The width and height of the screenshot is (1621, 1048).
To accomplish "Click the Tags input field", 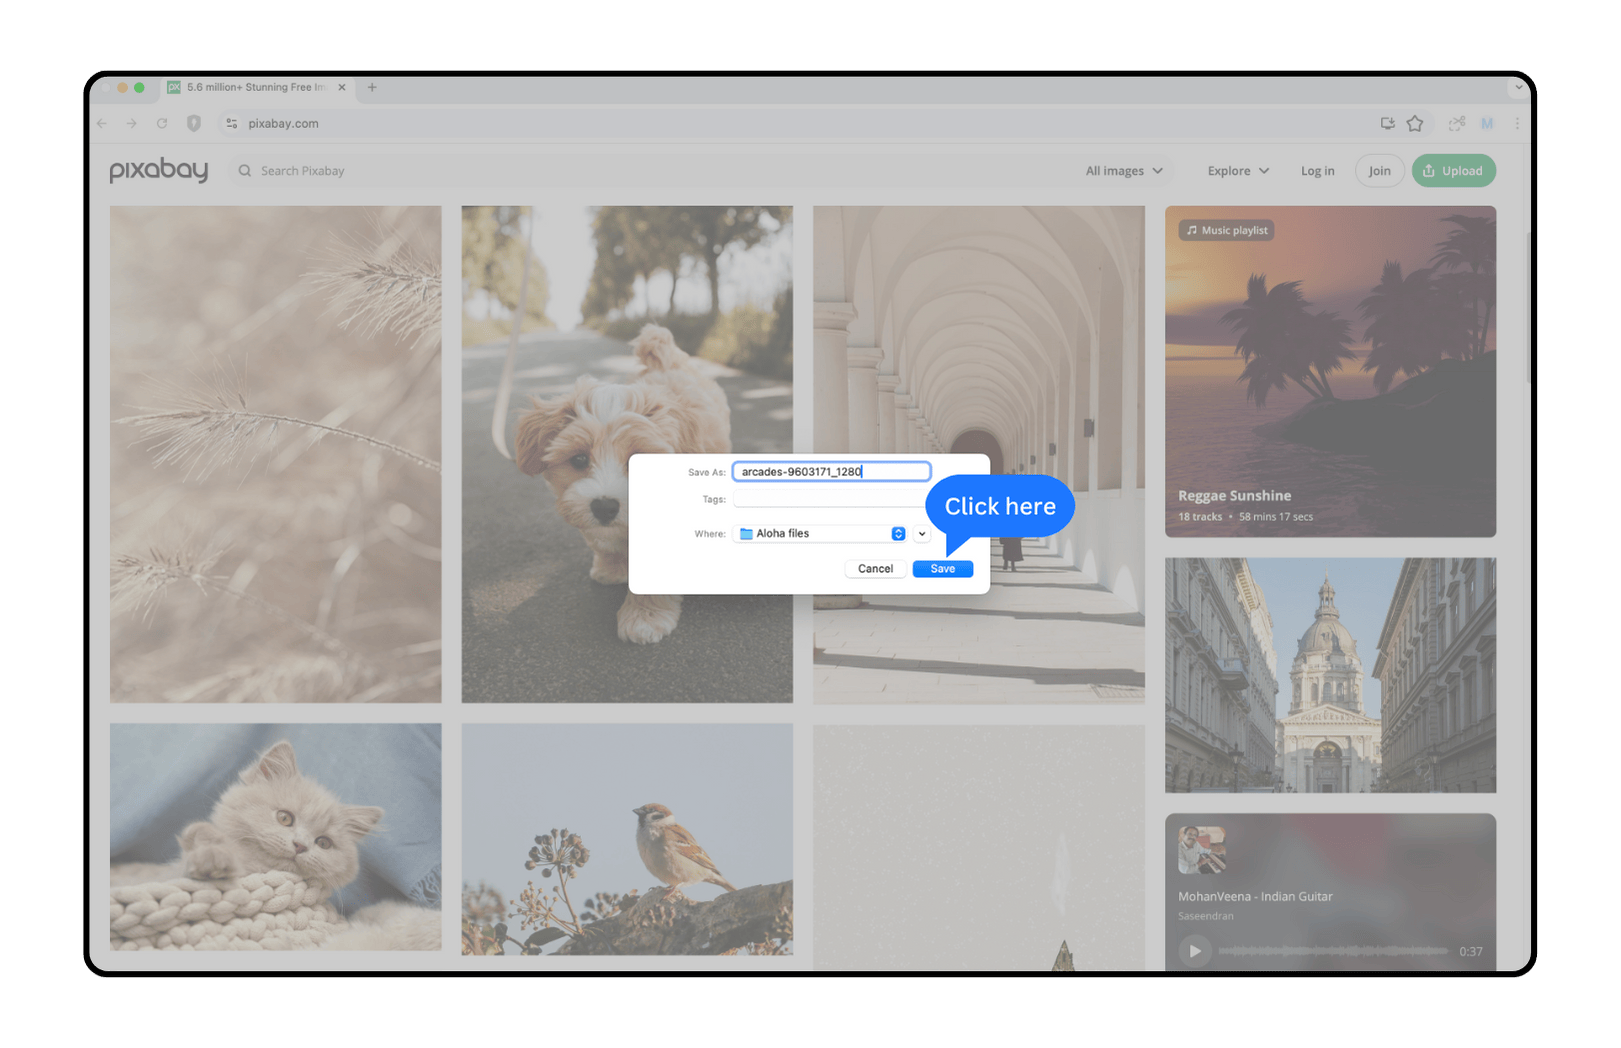I will pos(831,499).
